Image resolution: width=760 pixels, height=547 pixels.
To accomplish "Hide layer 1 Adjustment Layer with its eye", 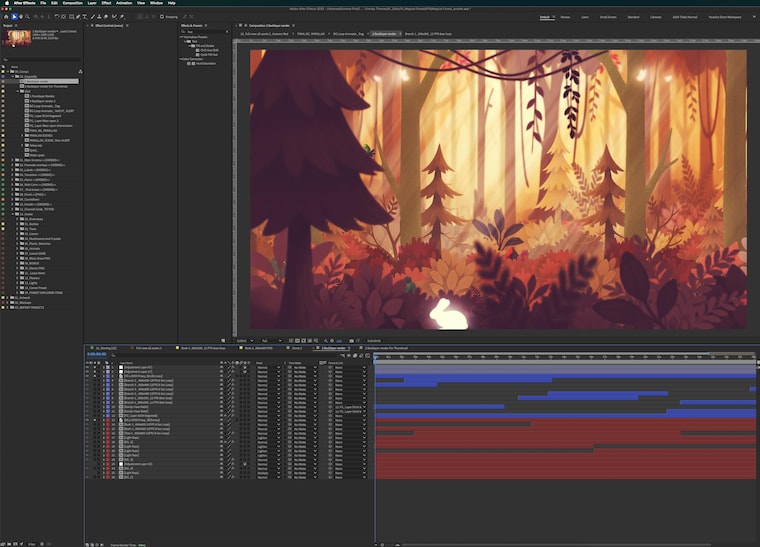I will (x=87, y=367).
